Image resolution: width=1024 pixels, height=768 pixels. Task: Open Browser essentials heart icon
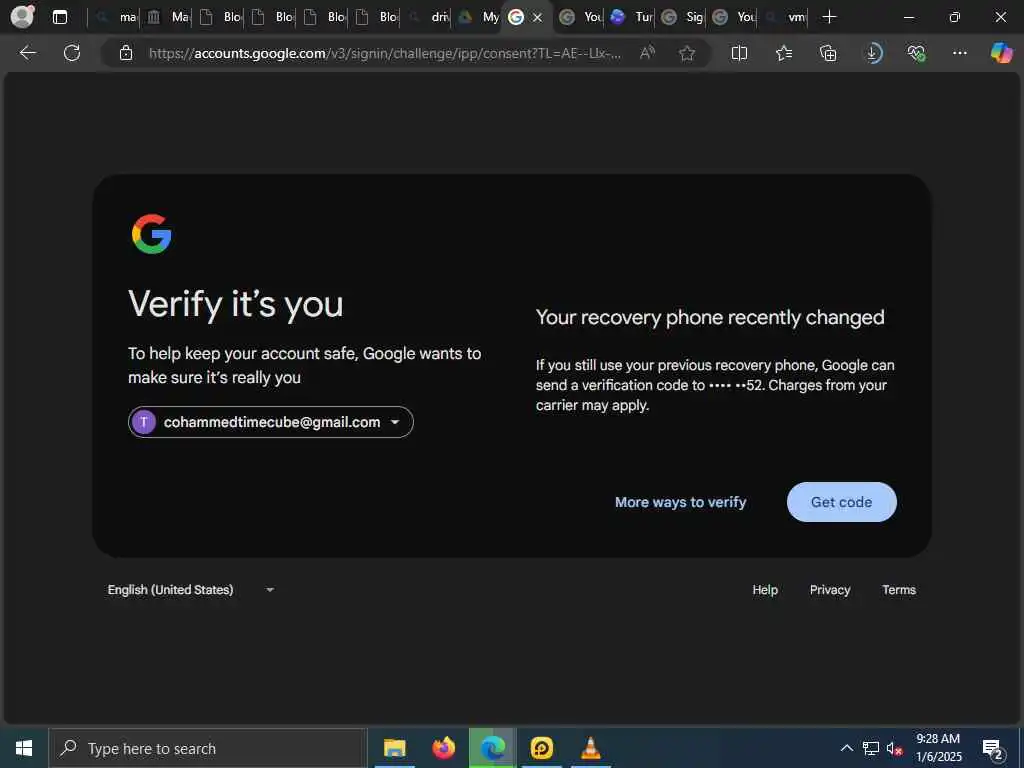(x=916, y=53)
